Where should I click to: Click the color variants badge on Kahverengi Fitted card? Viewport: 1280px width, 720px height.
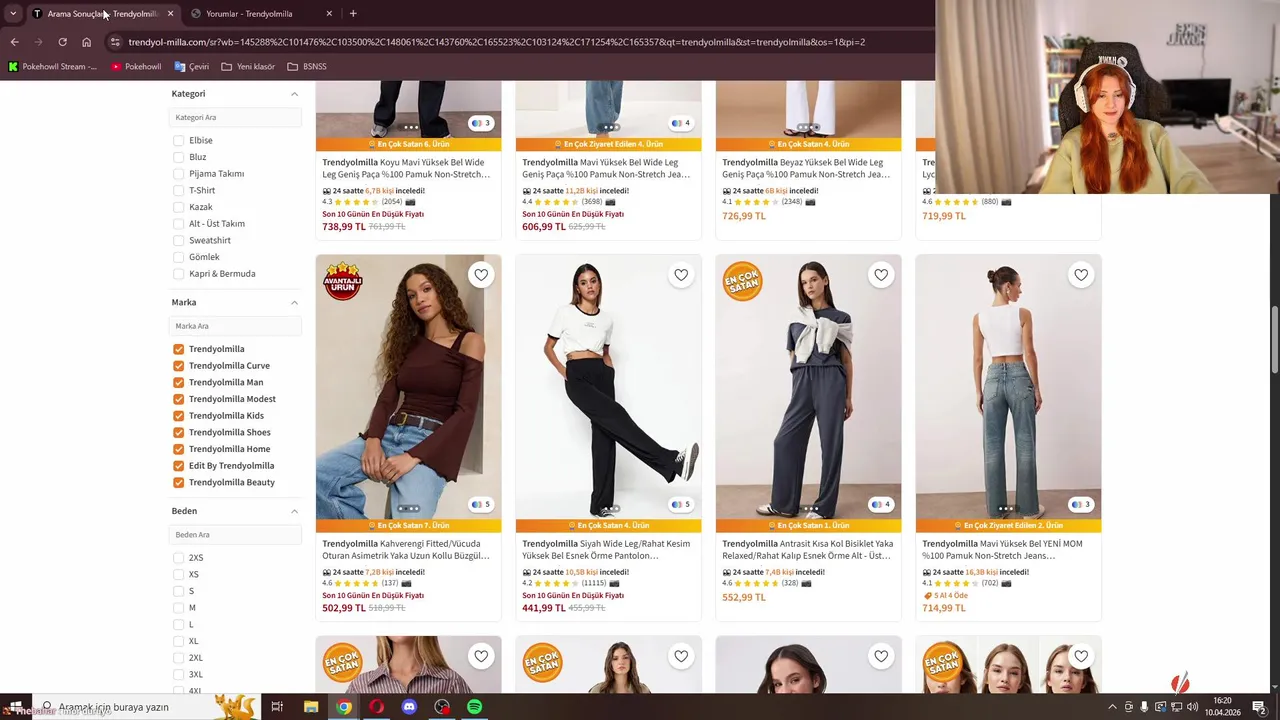[x=481, y=505]
